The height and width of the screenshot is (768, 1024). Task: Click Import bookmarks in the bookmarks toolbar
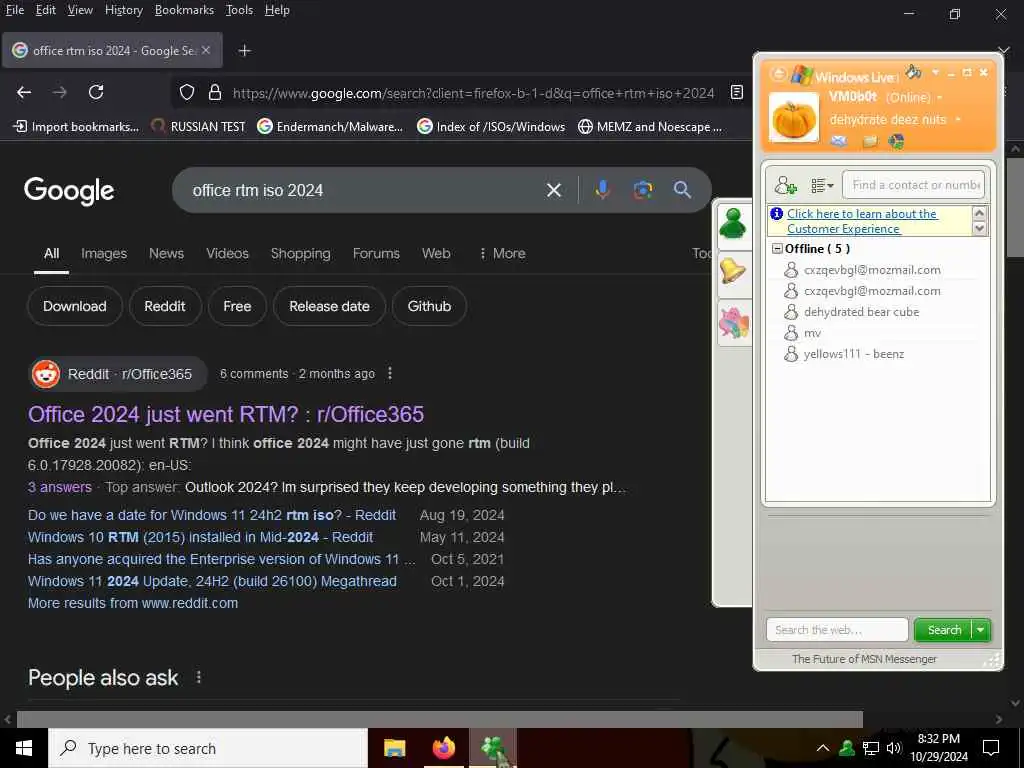tap(76, 127)
